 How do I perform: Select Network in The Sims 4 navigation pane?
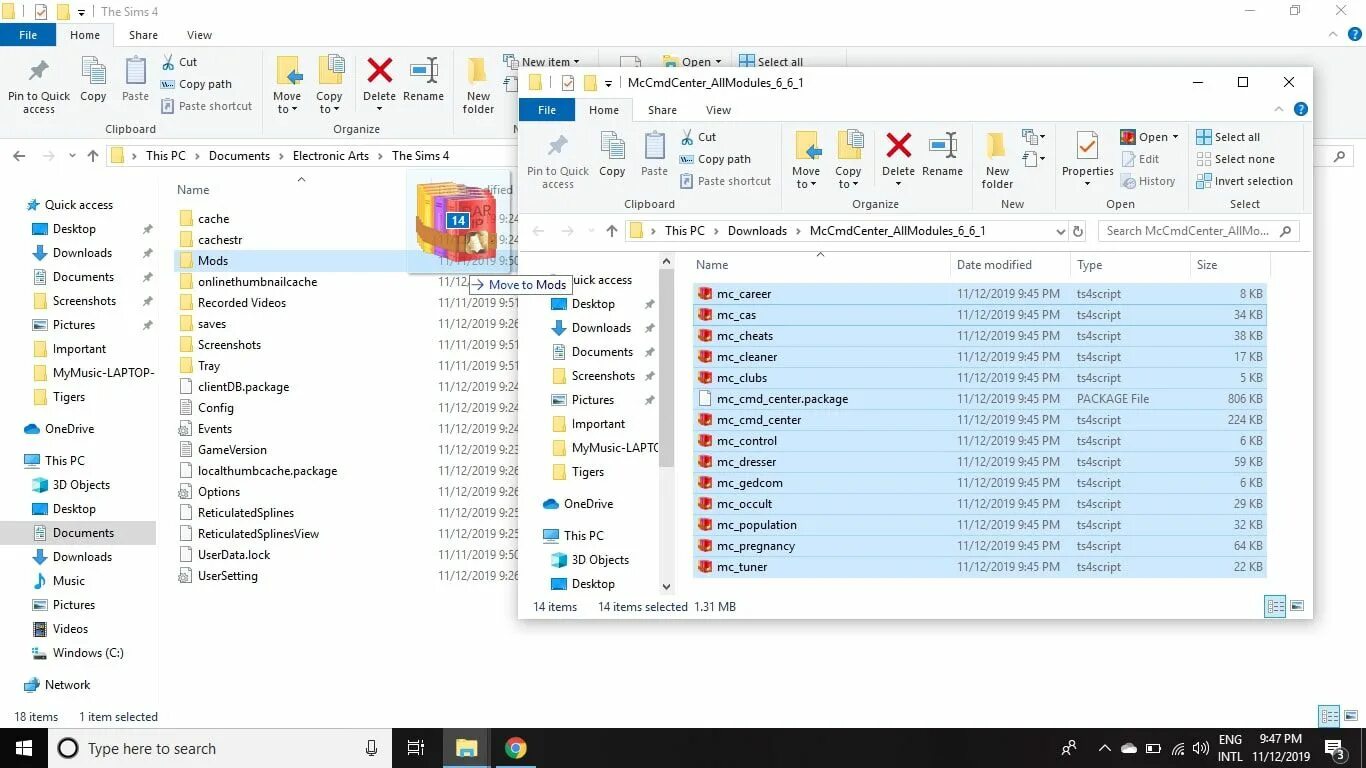67,685
